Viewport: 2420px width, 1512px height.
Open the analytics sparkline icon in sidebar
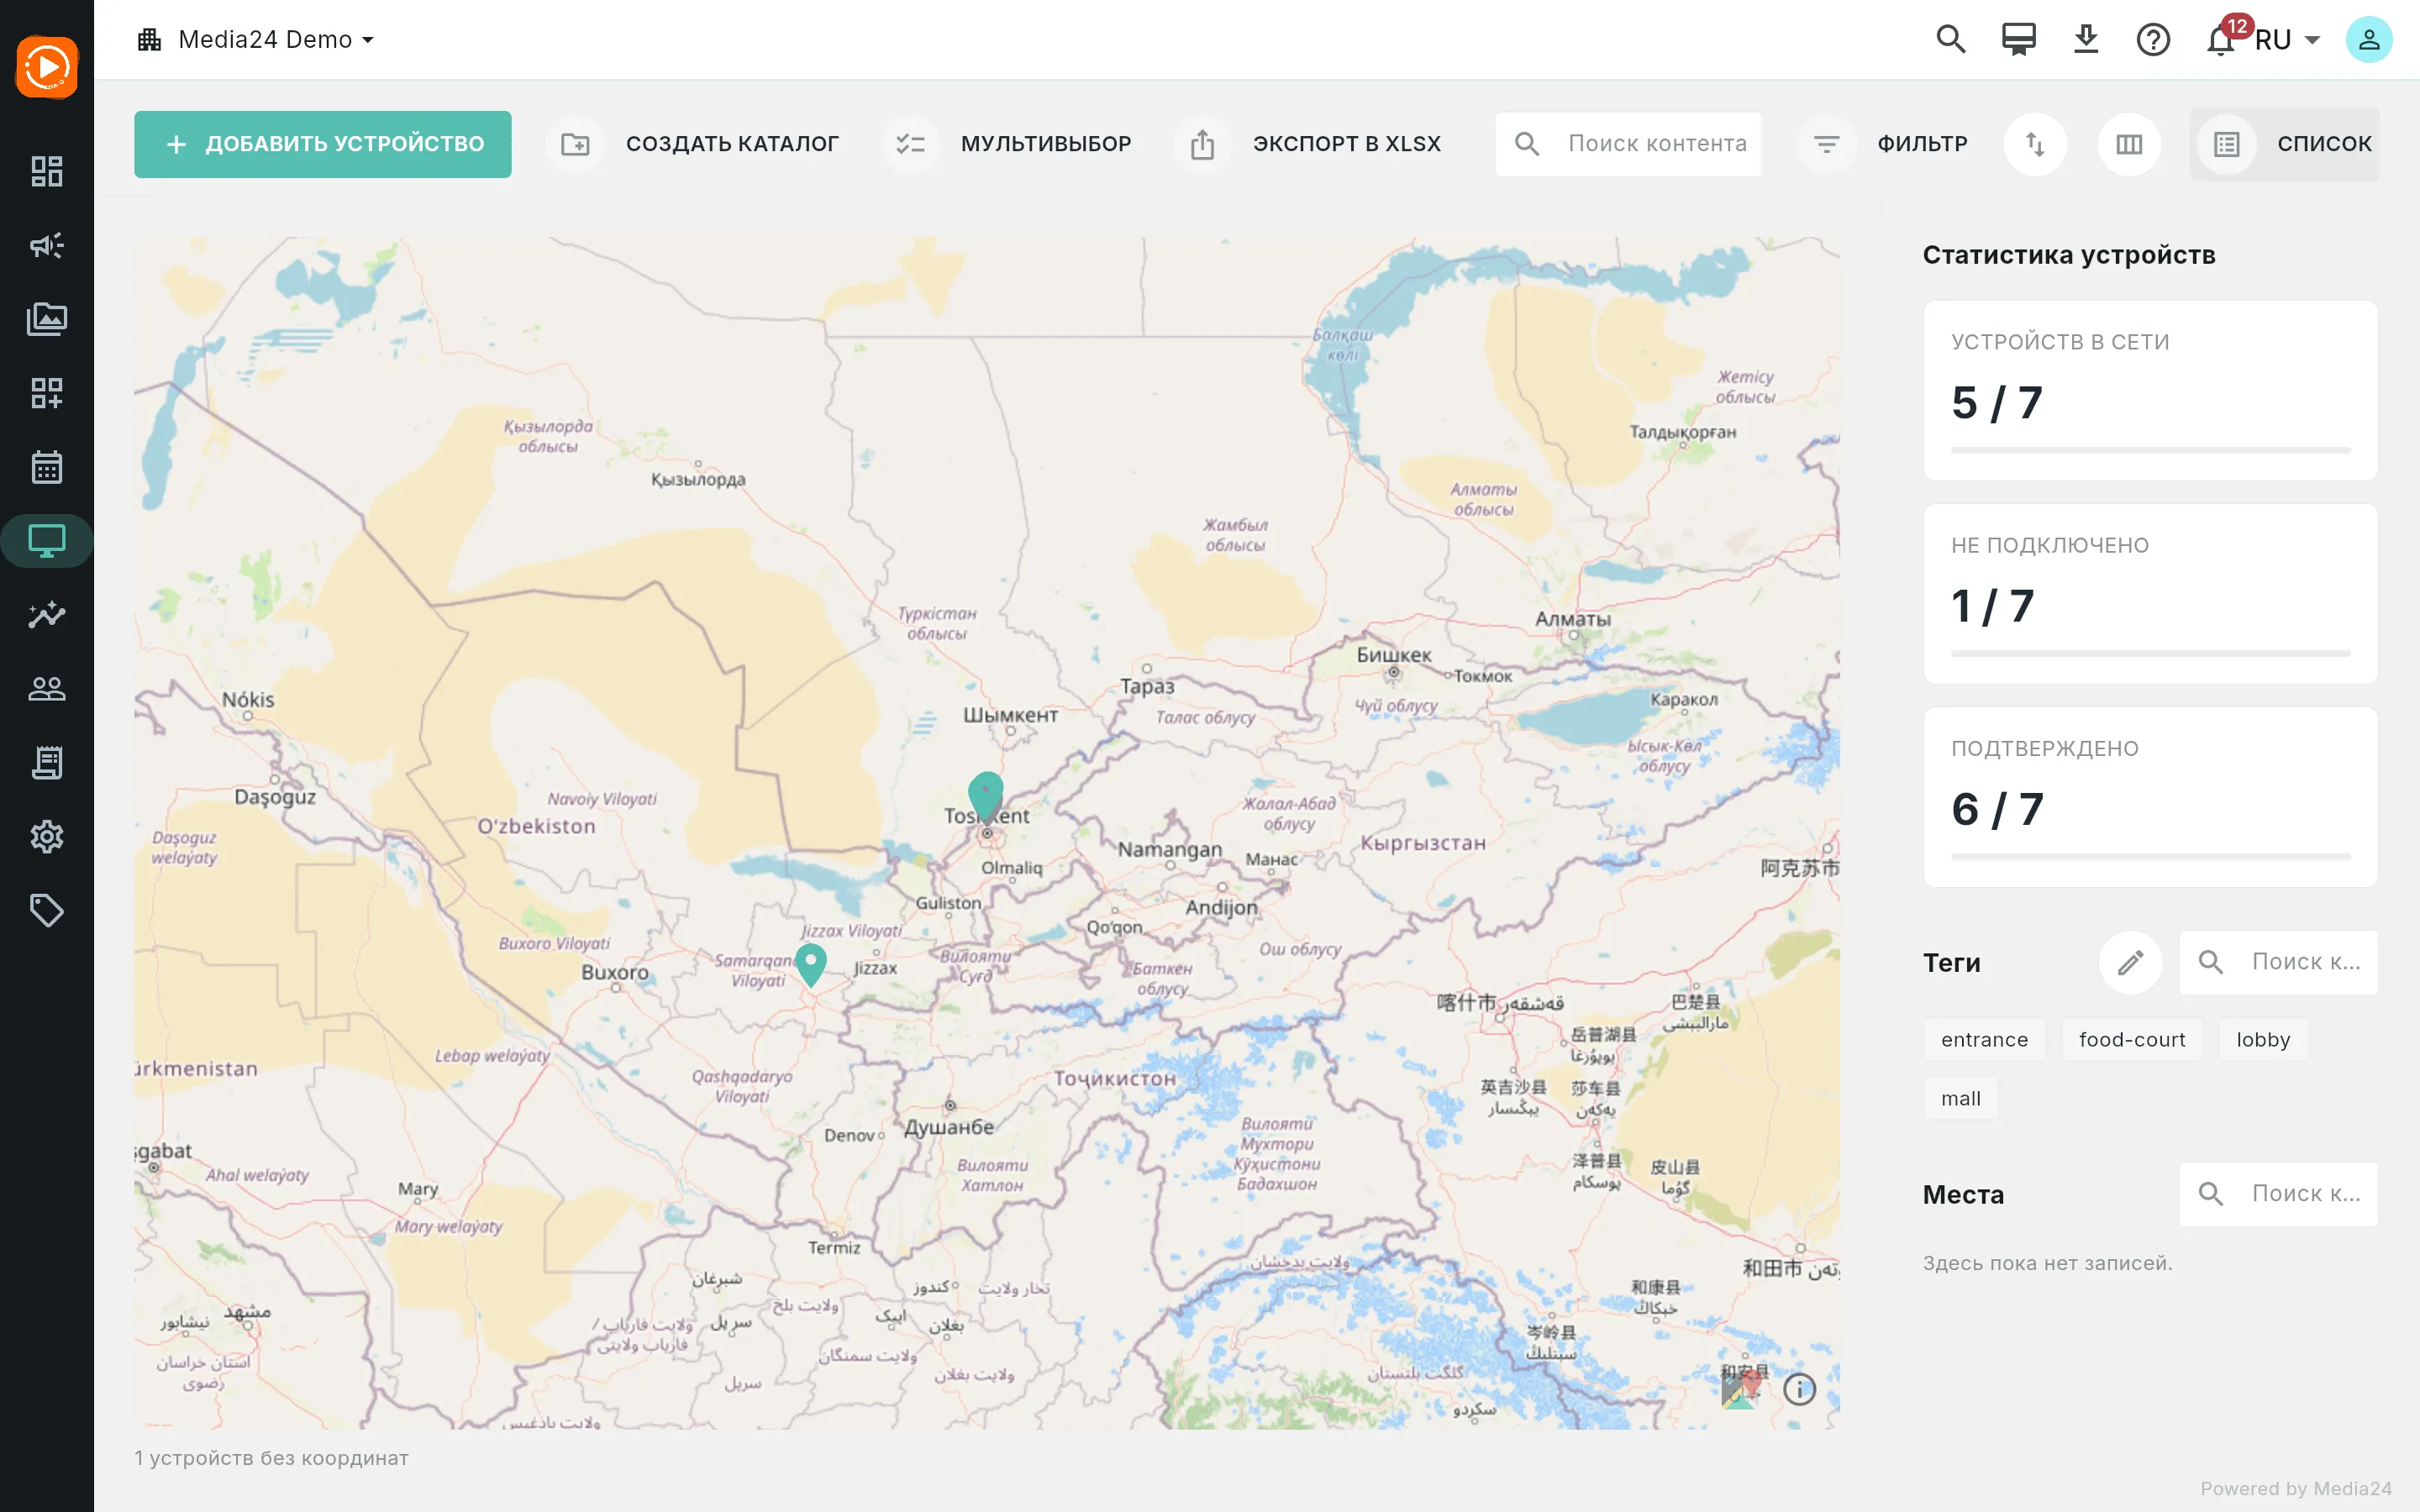(x=47, y=615)
